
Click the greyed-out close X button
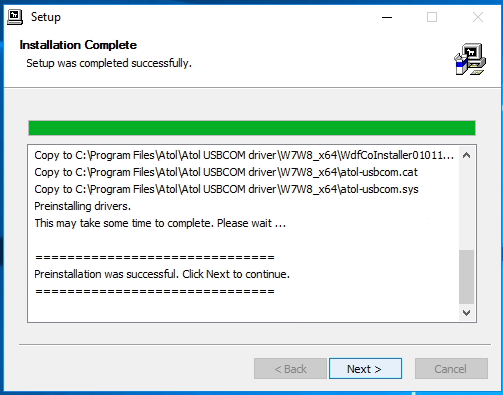478,17
